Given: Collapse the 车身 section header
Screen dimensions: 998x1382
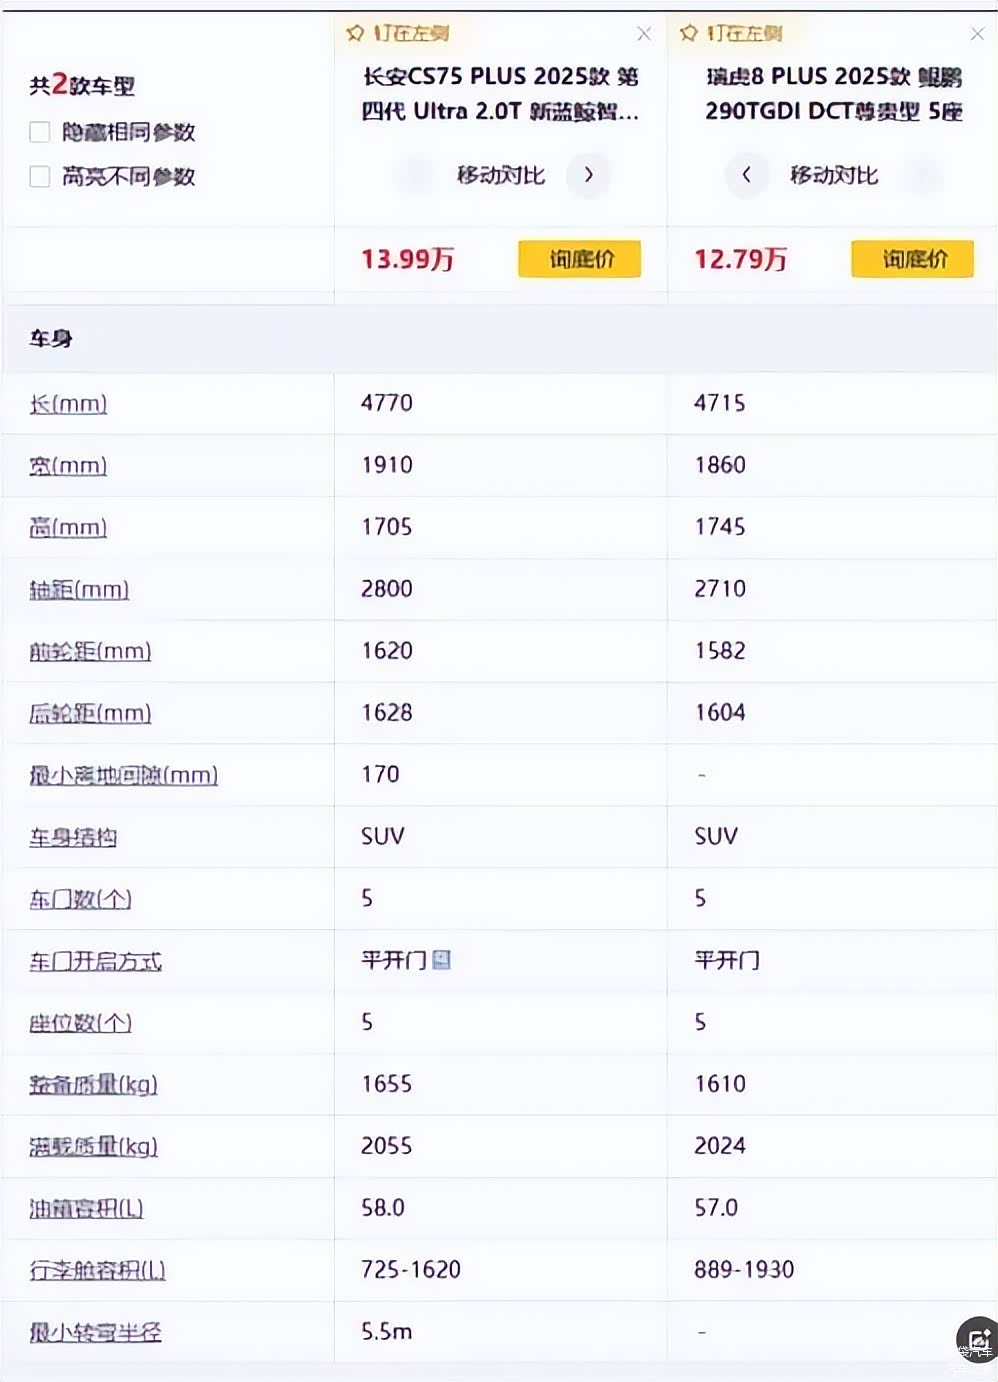Looking at the screenshot, I should click(x=51, y=339).
